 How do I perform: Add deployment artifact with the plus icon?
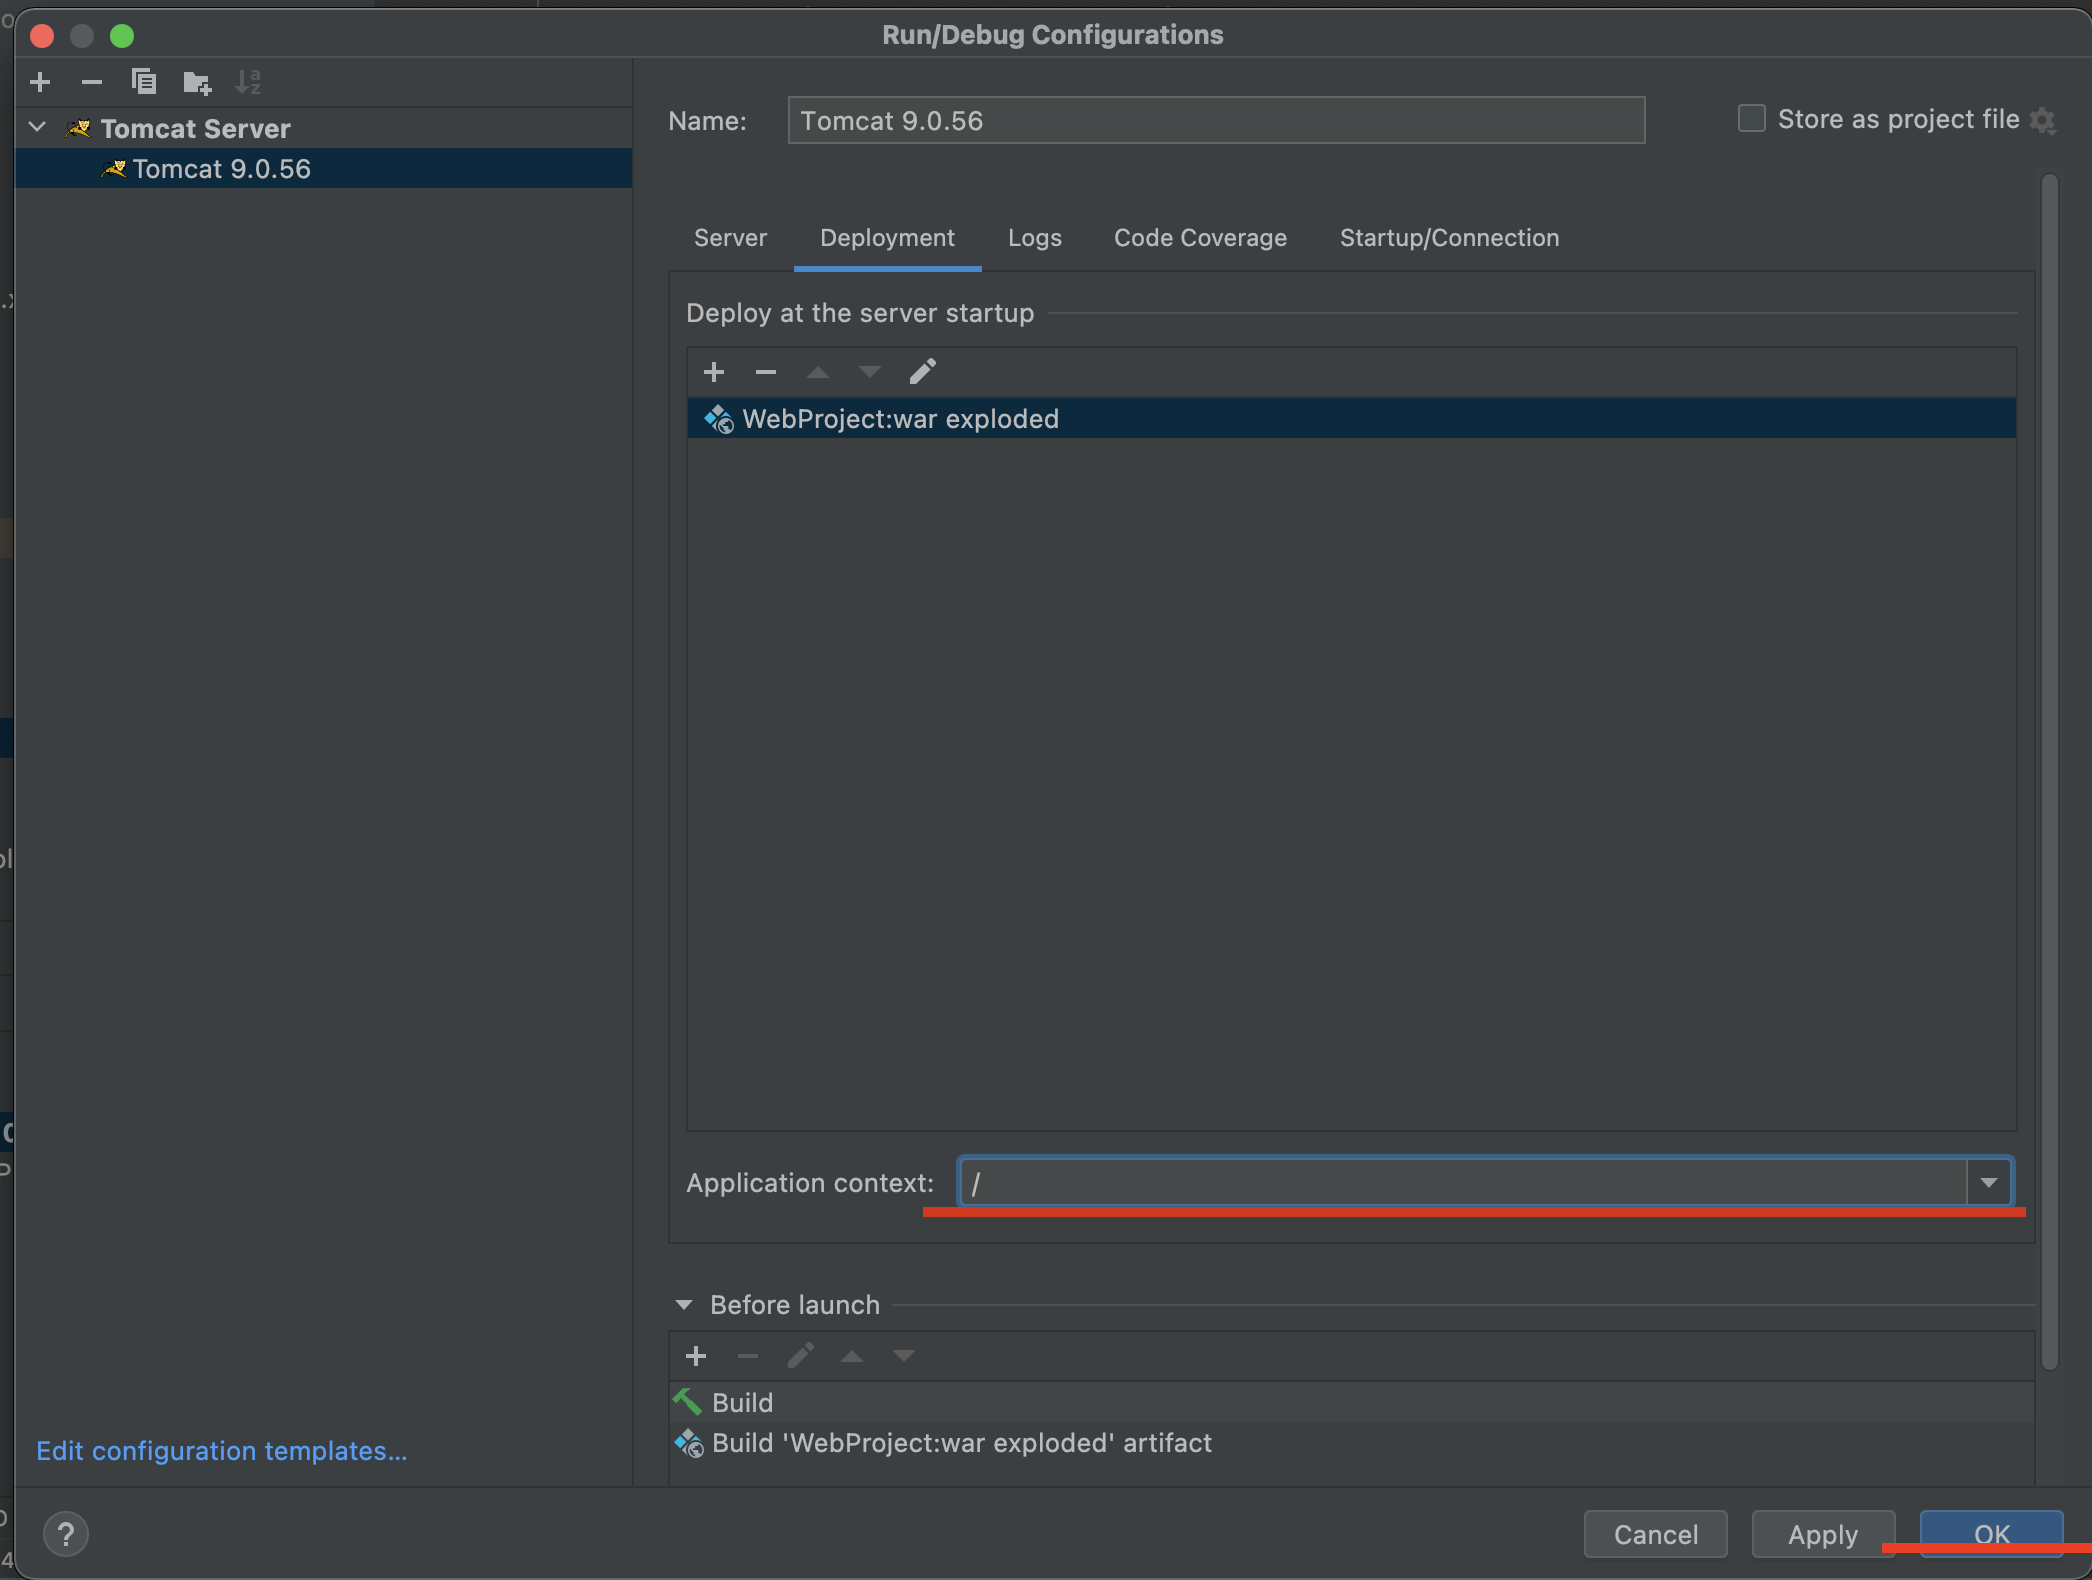pyautogui.click(x=713, y=372)
